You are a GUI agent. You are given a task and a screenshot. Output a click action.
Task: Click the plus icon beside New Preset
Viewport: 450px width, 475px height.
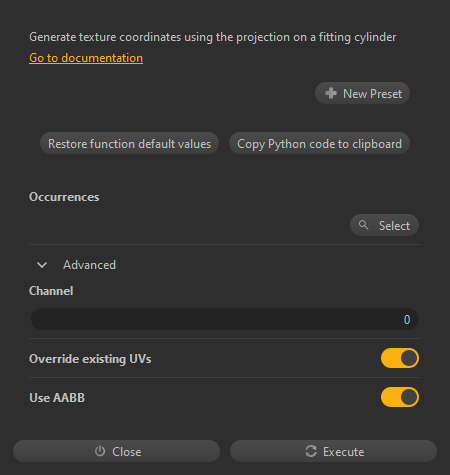[331, 93]
